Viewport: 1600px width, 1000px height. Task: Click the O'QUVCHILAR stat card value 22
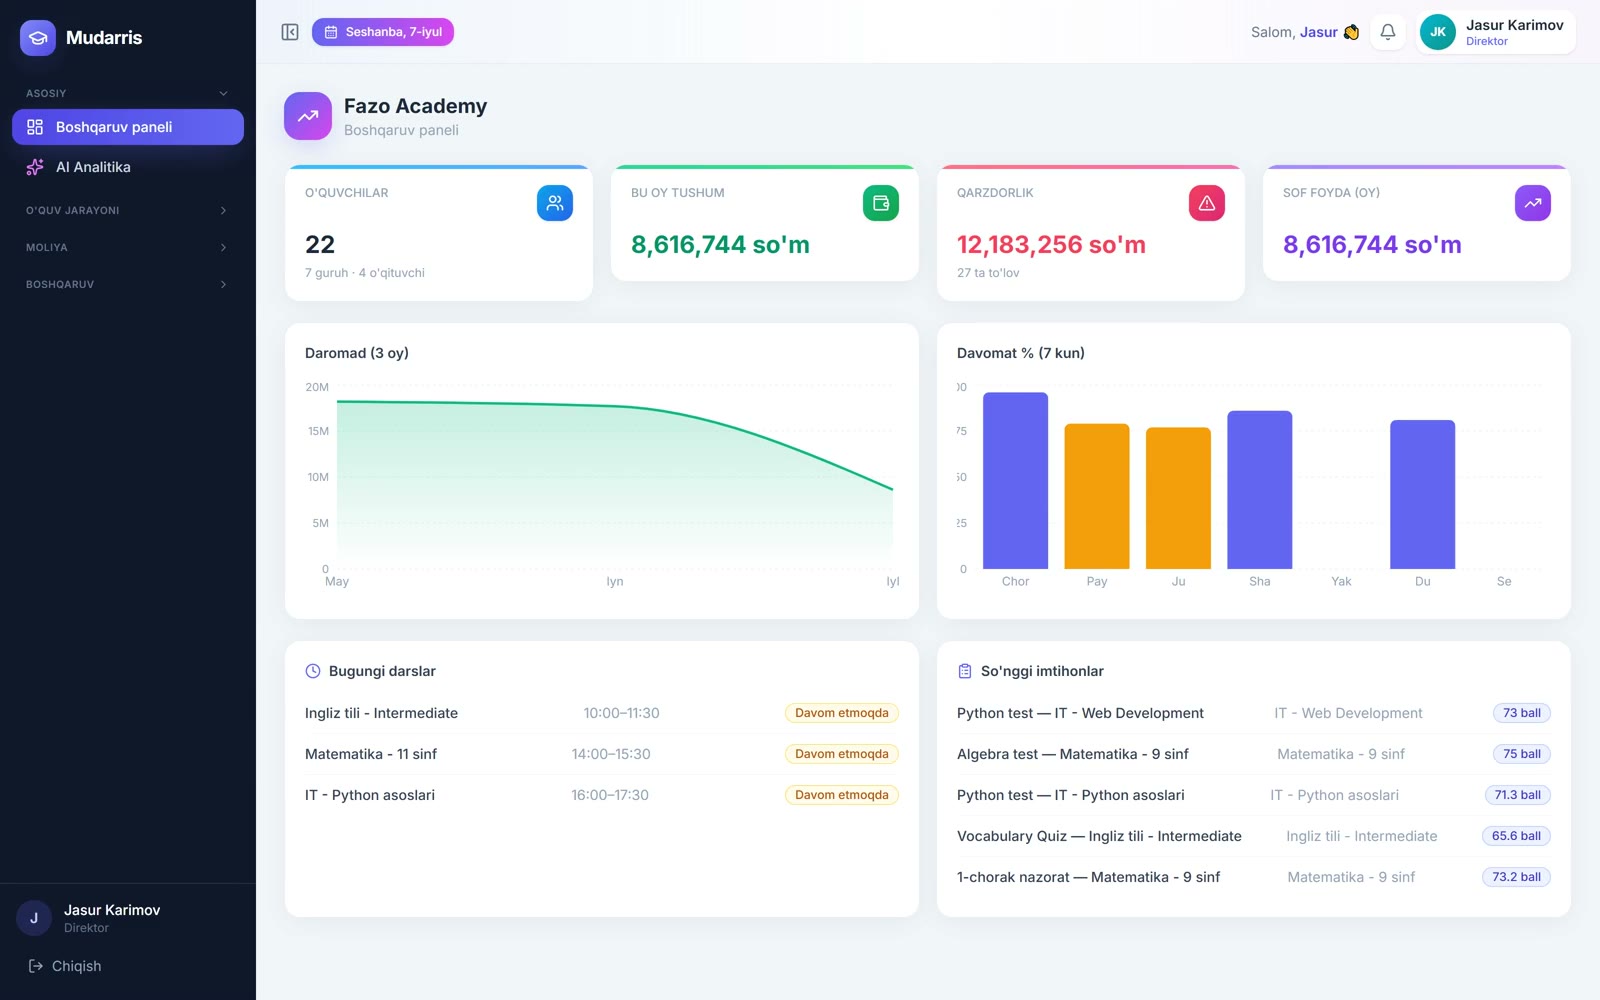(320, 244)
